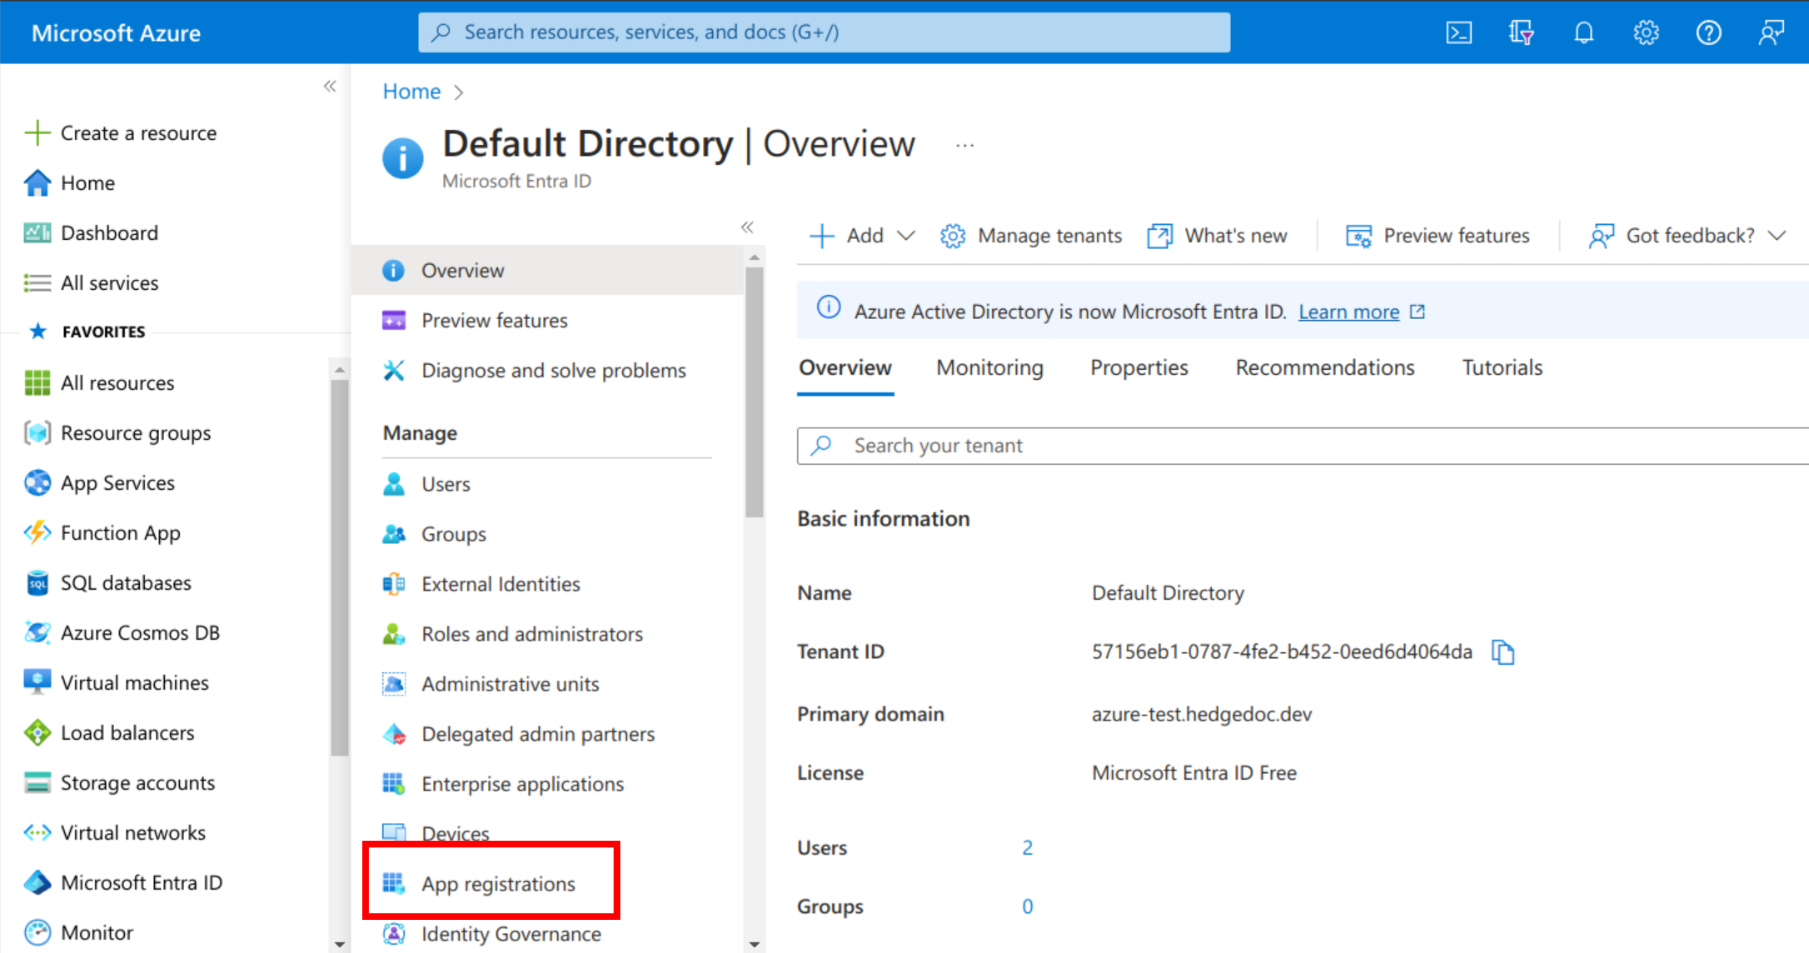Open the help icon in top bar
1809x953 pixels.
tap(1708, 32)
